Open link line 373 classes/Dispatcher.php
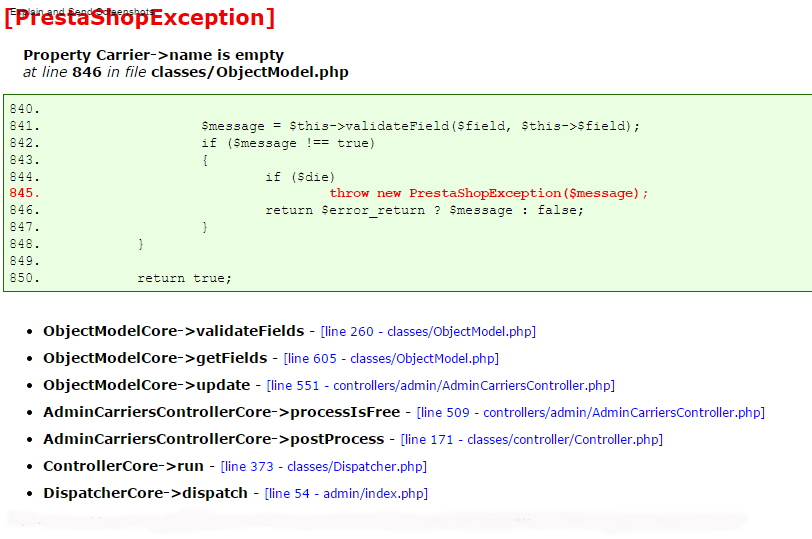The height and width of the screenshot is (539, 812). click(x=324, y=466)
